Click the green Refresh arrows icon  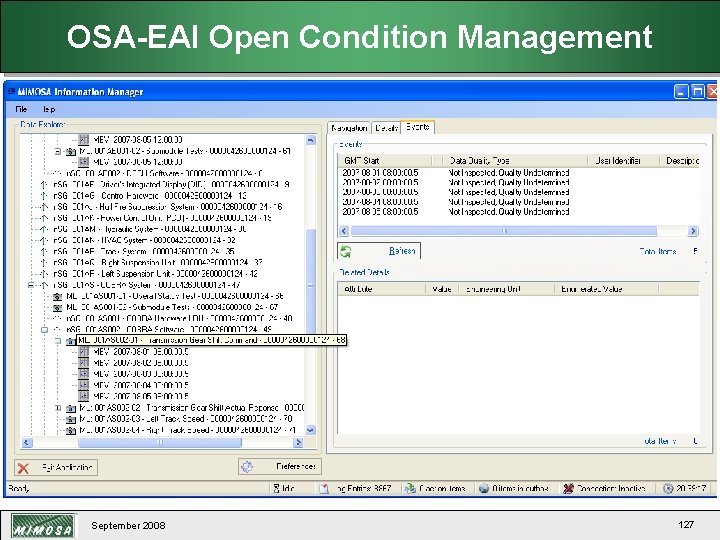[x=346, y=251]
